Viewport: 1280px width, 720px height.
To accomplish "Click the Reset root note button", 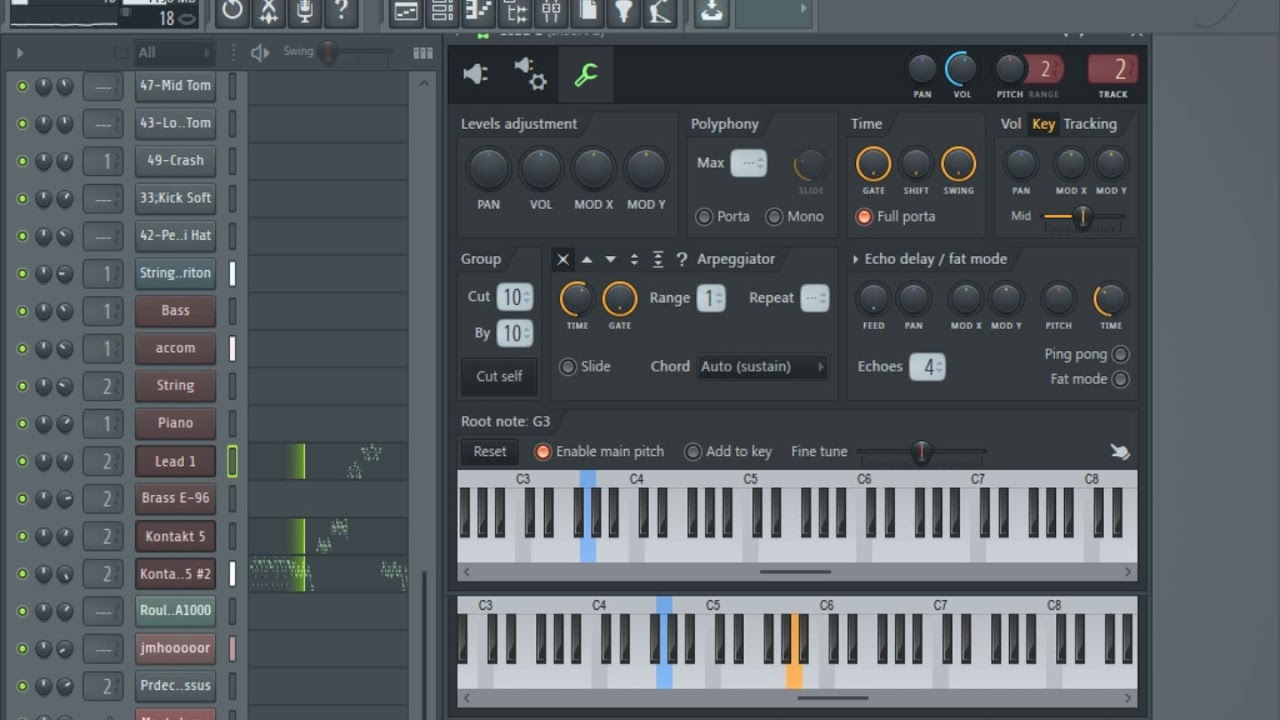I will pos(490,452).
